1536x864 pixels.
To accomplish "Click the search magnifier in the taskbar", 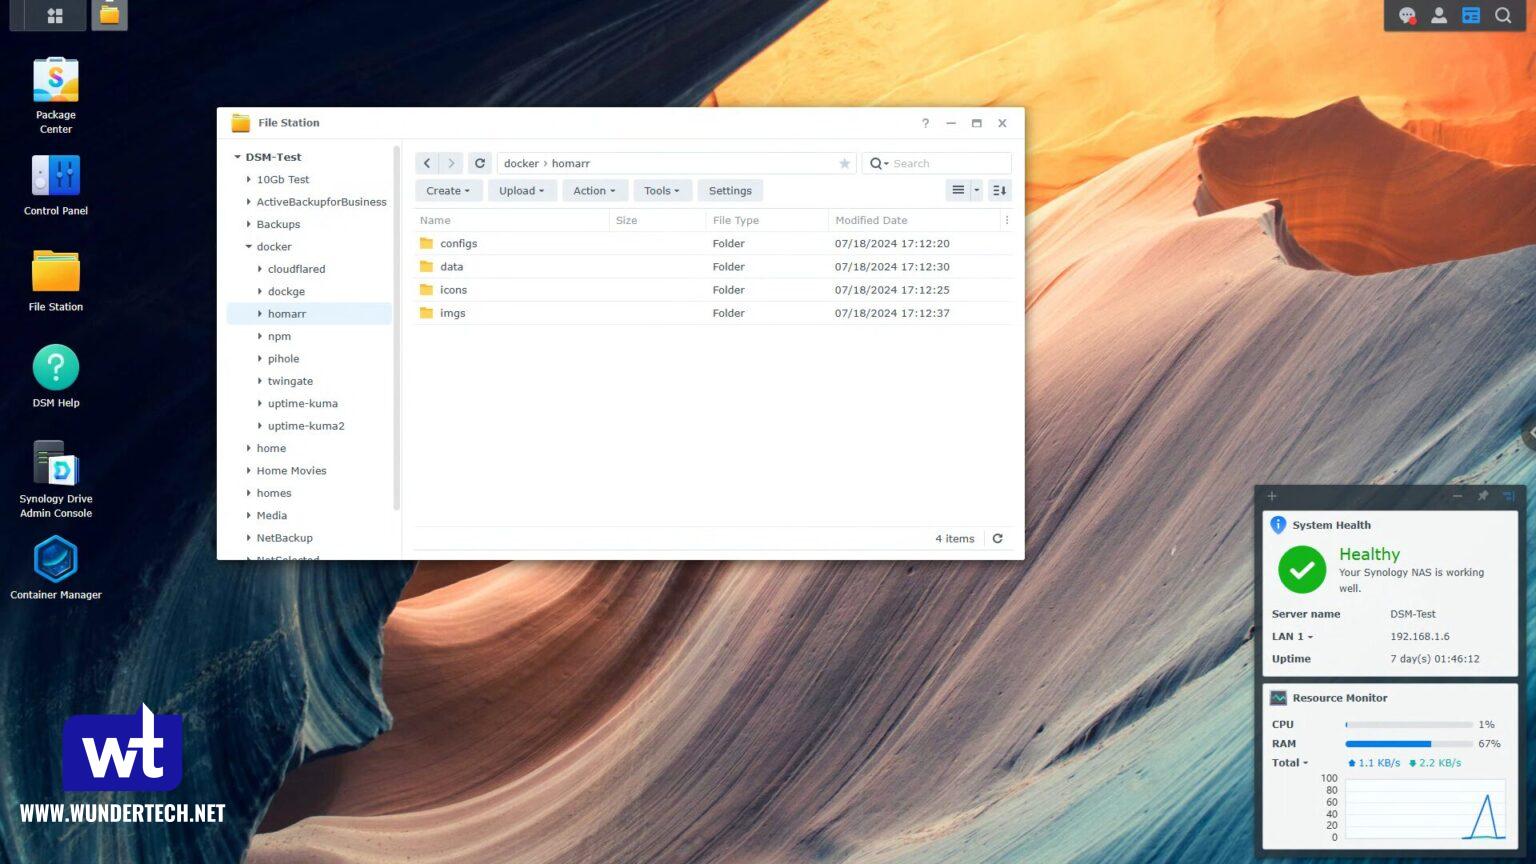I will [1503, 15].
